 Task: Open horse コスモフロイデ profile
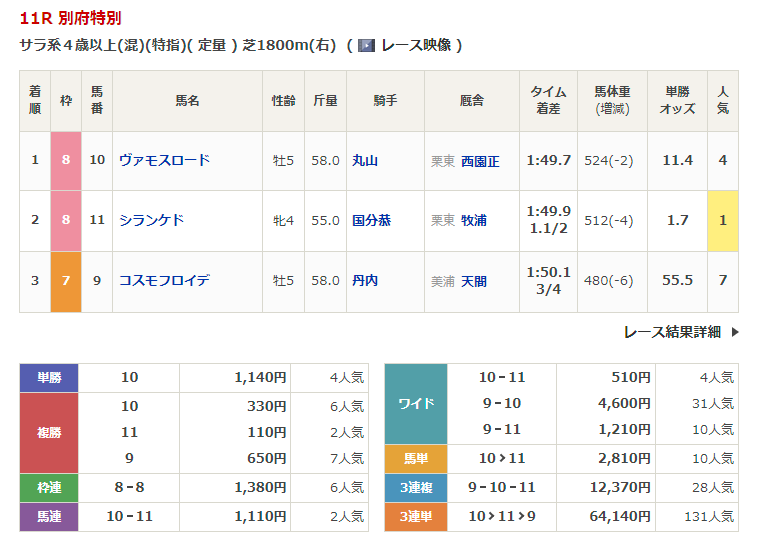164,280
